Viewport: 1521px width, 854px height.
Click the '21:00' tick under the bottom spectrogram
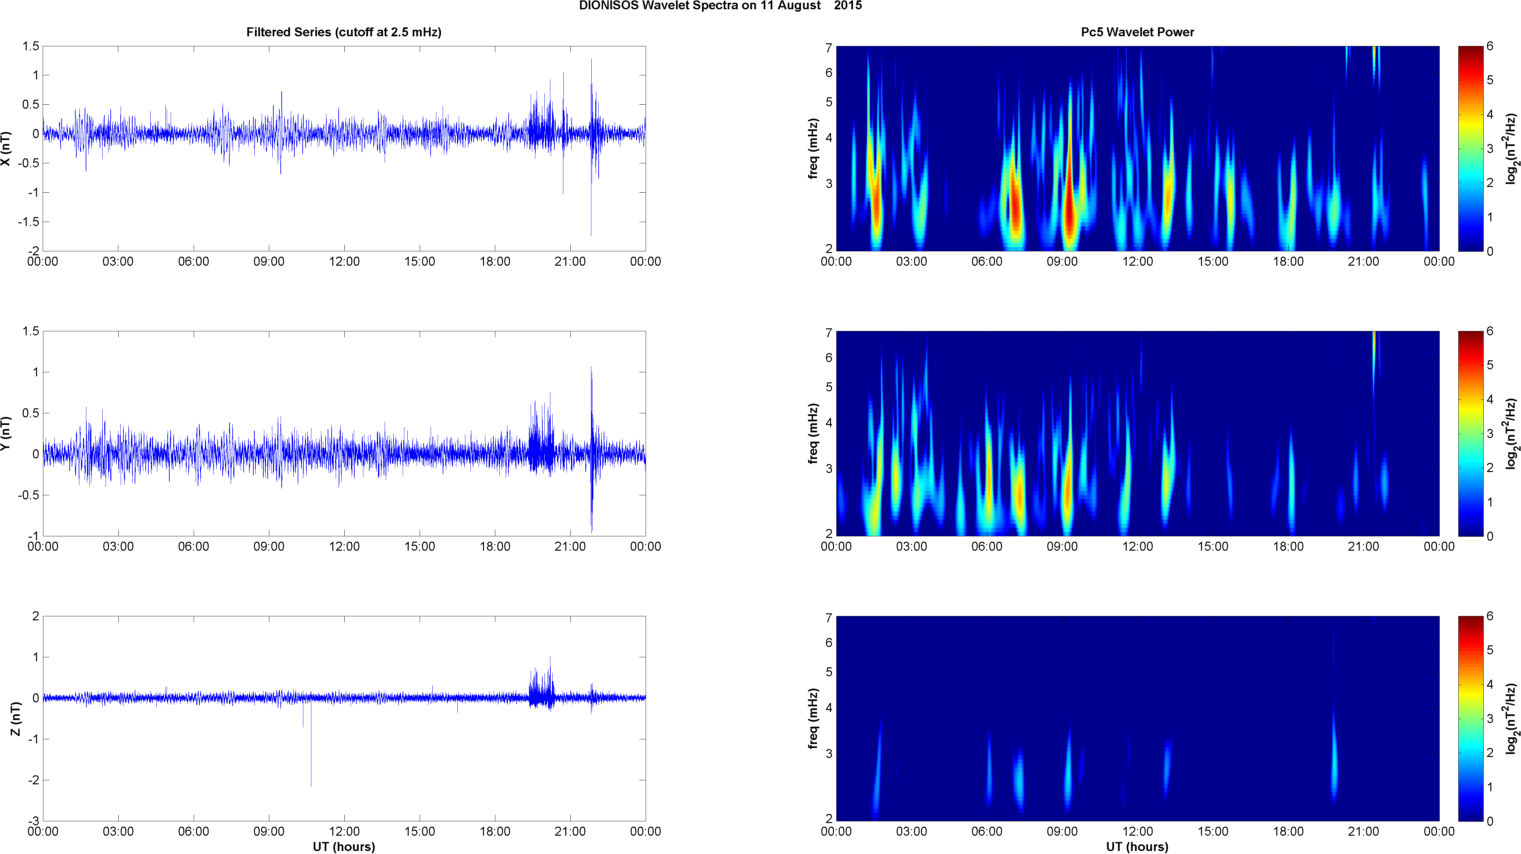coord(1363,831)
